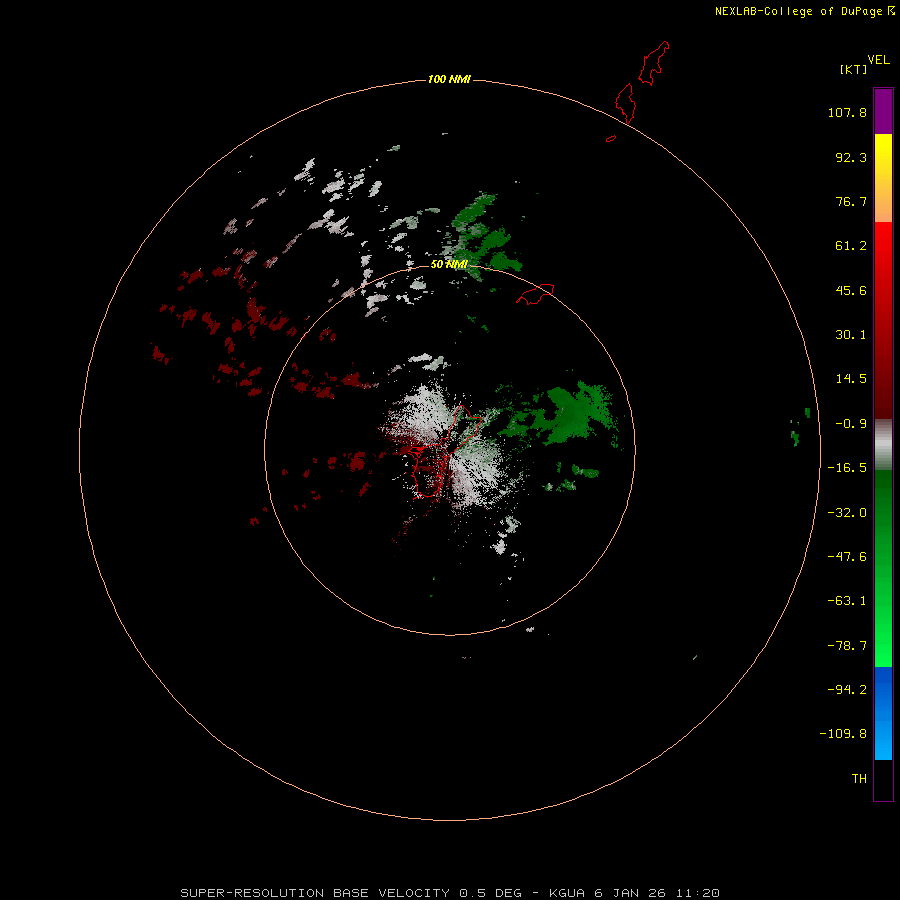Click the 50 NMI range ring label
This screenshot has width=900, height=900.
[x=449, y=265]
